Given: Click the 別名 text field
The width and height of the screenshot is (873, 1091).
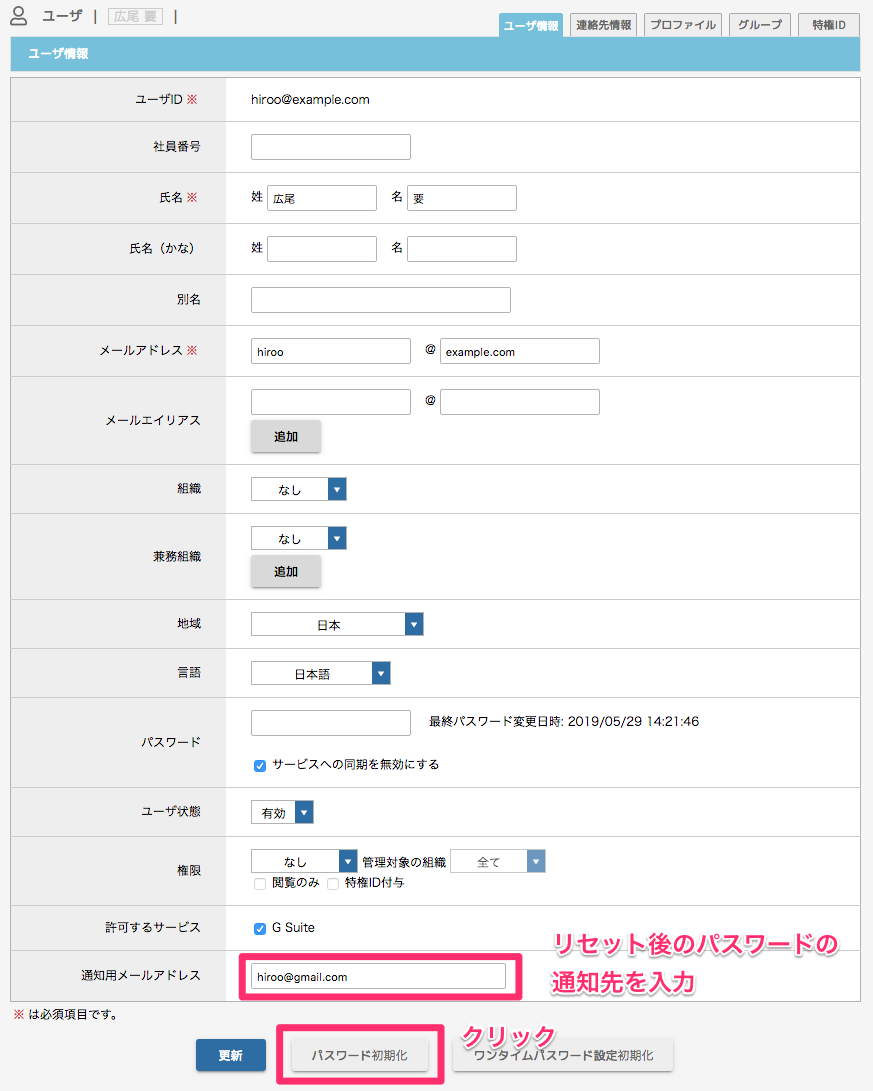Looking at the screenshot, I should (381, 300).
